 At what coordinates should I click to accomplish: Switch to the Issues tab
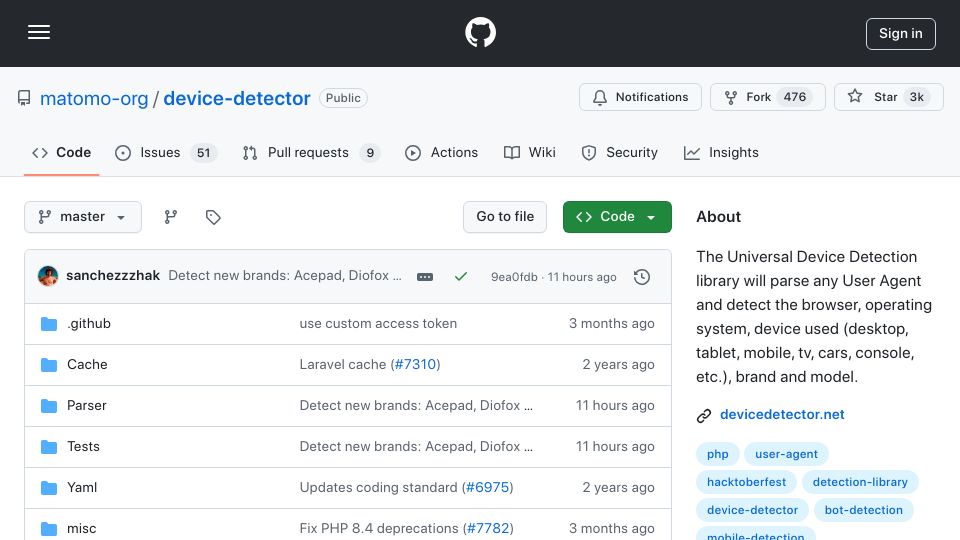click(x=166, y=152)
